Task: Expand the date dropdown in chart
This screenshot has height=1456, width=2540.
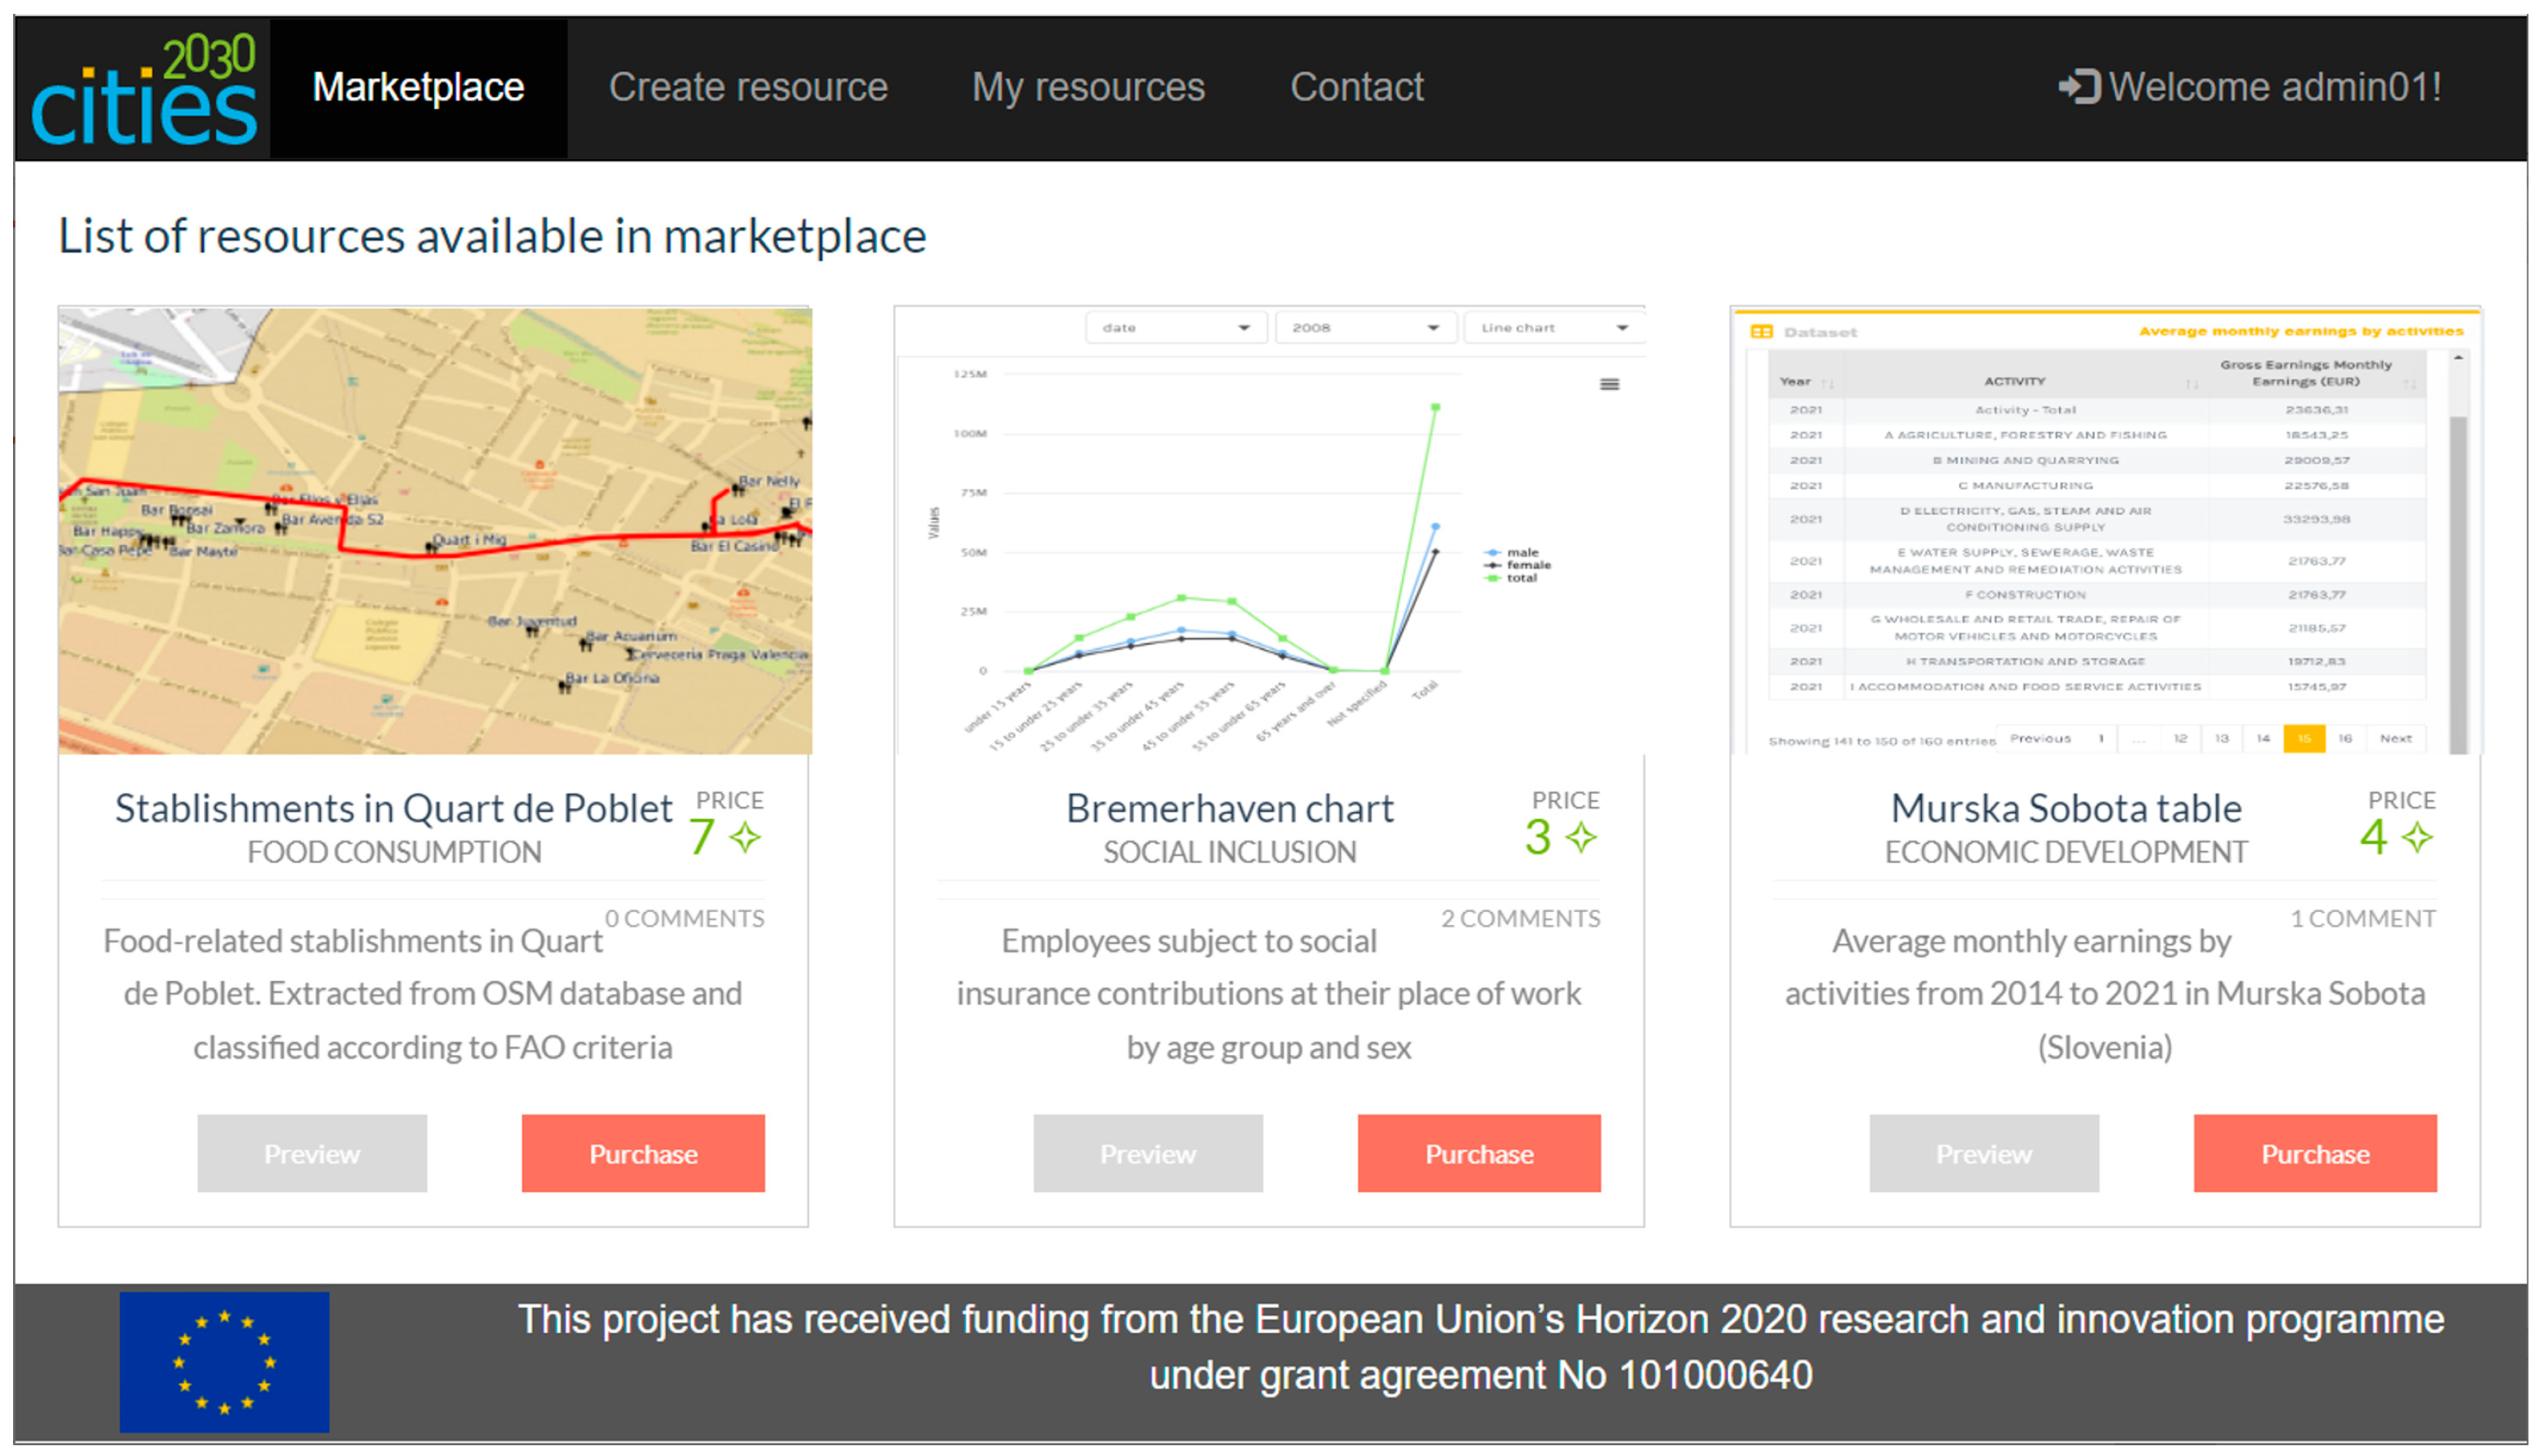Action: click(1175, 328)
